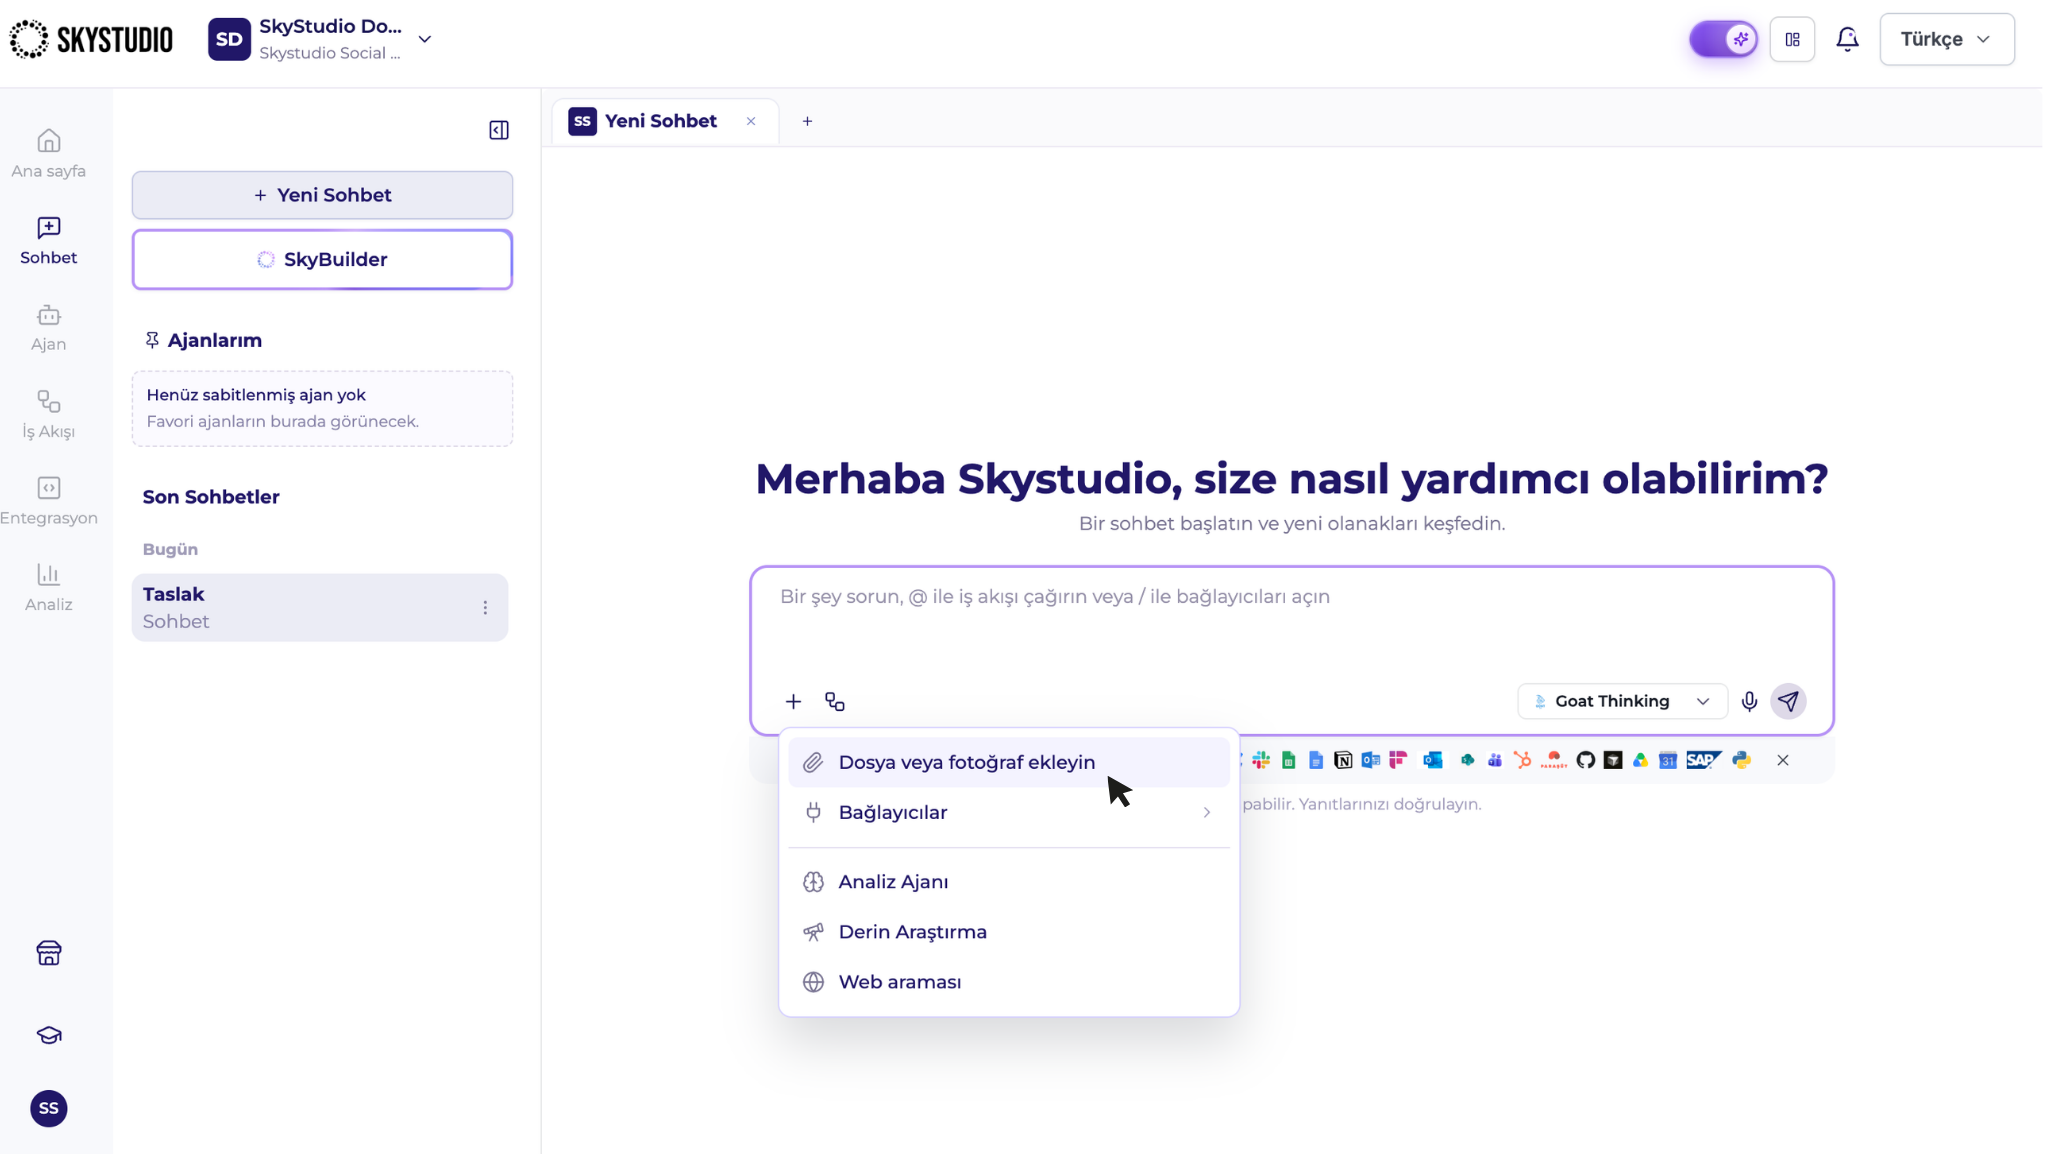2048x1154 pixels.
Task: Open the Taslak chat entry
Action: [x=320, y=607]
